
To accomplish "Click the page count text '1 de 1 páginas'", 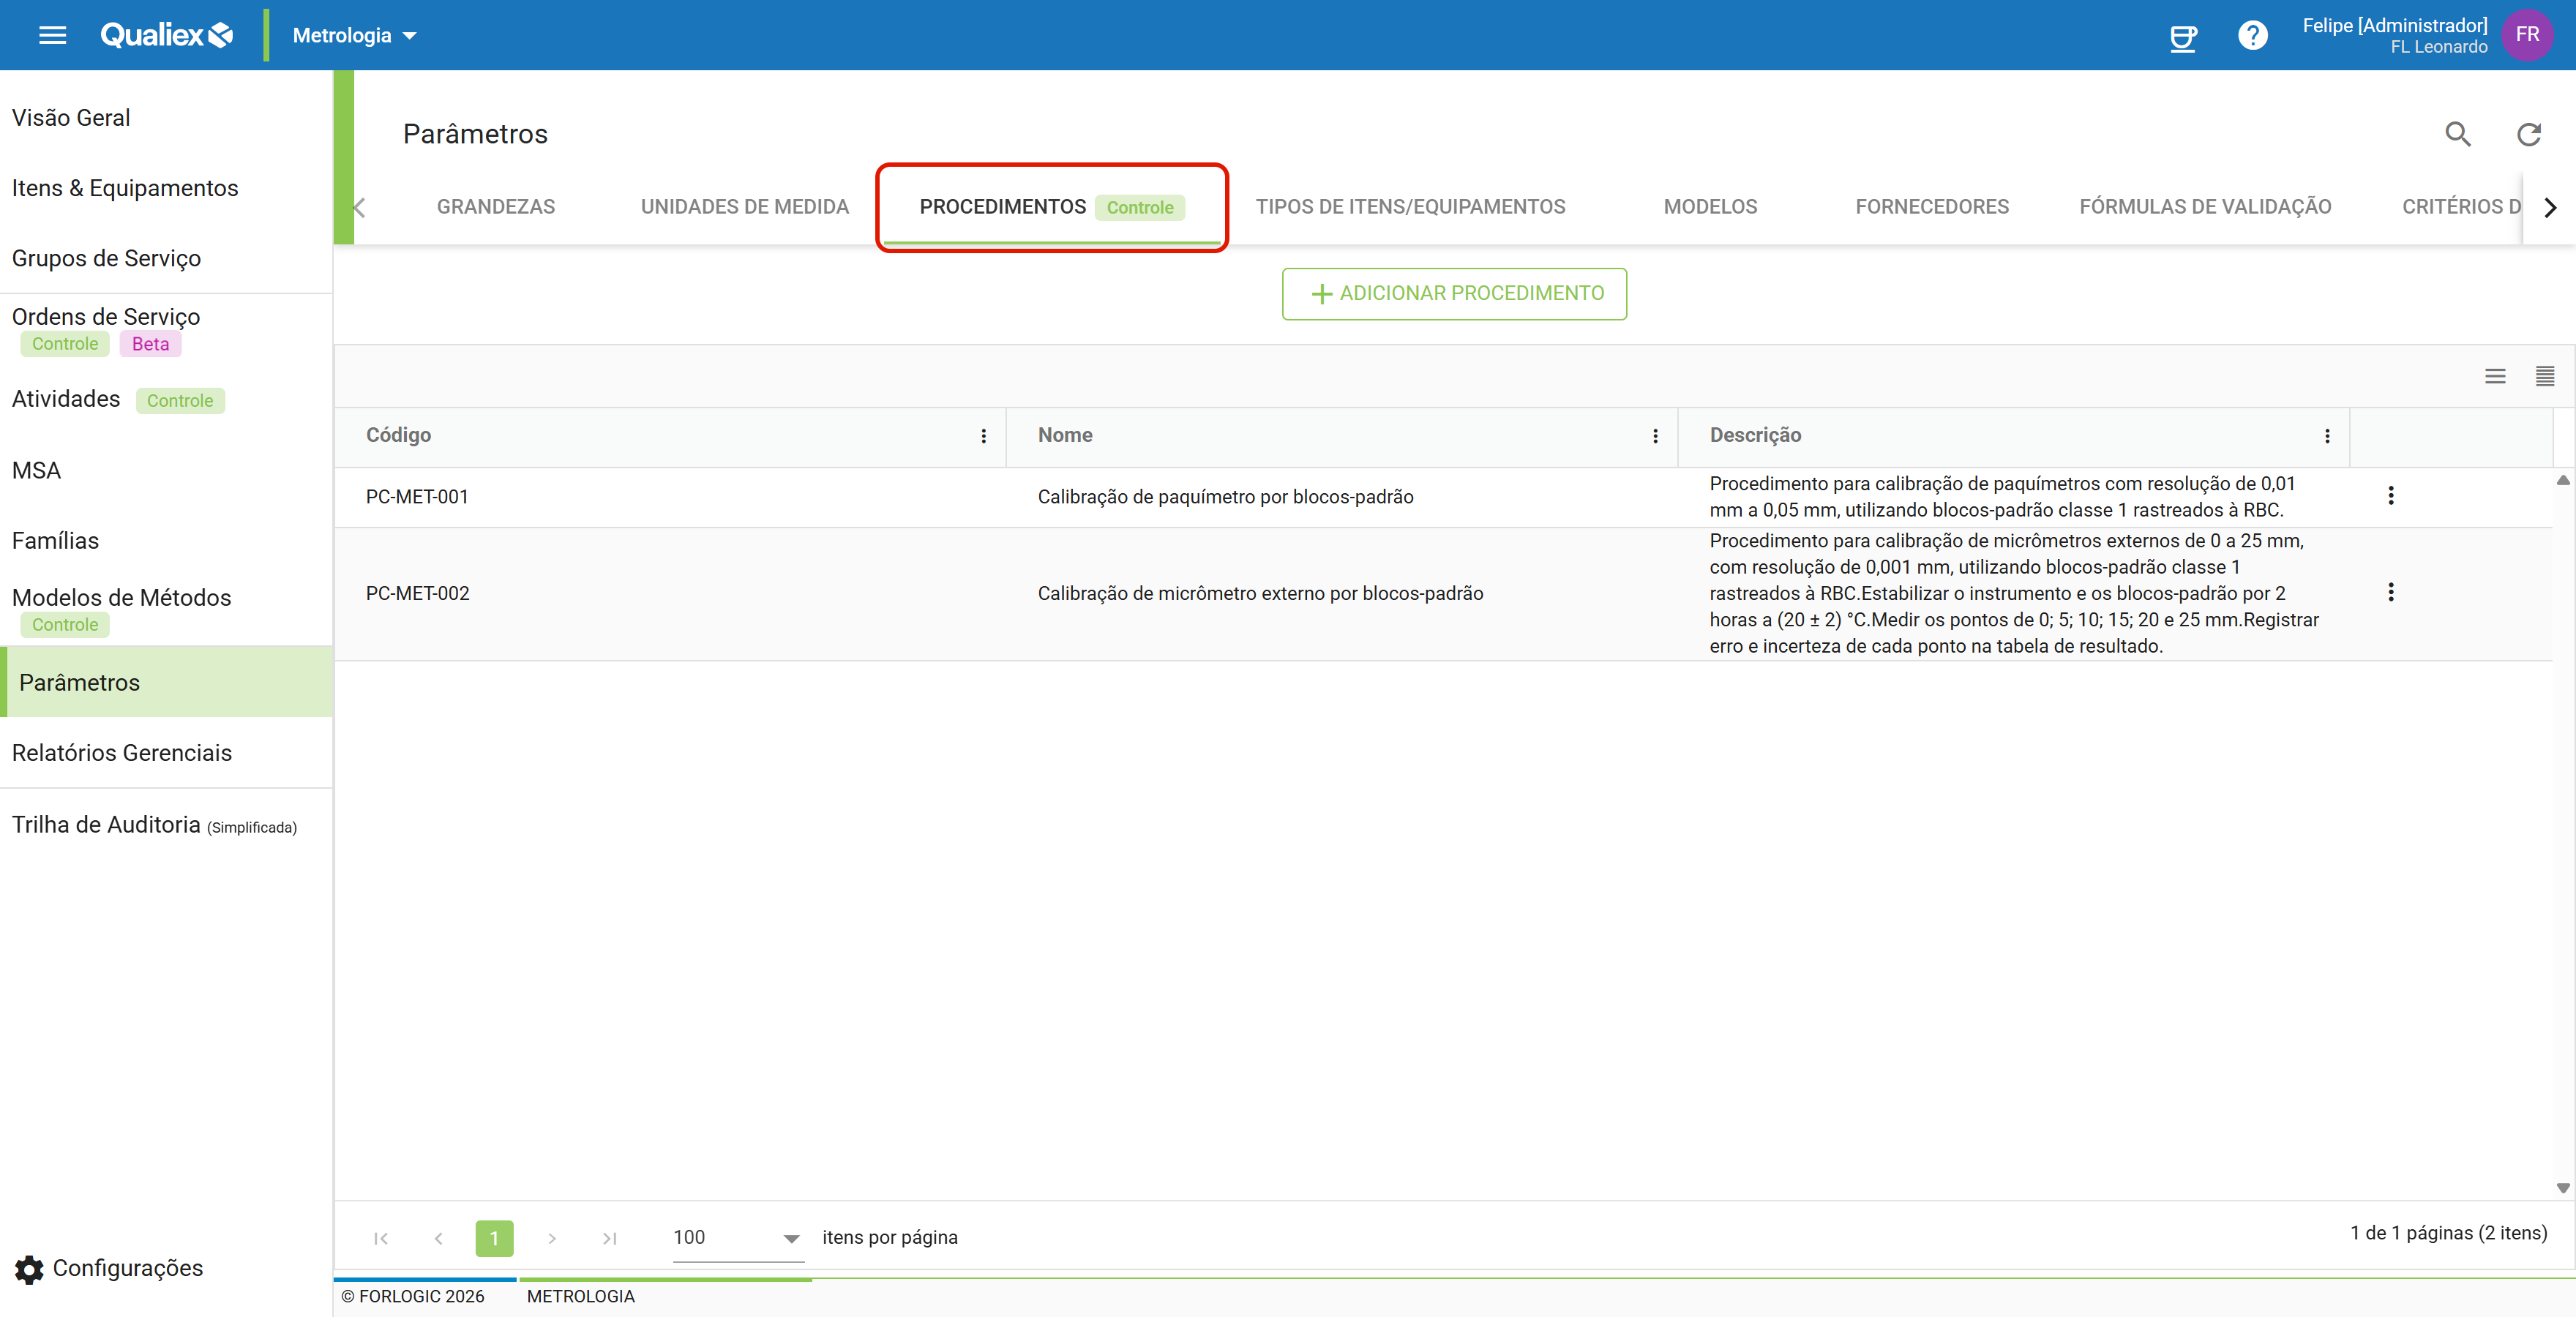I will 2411,1233.
